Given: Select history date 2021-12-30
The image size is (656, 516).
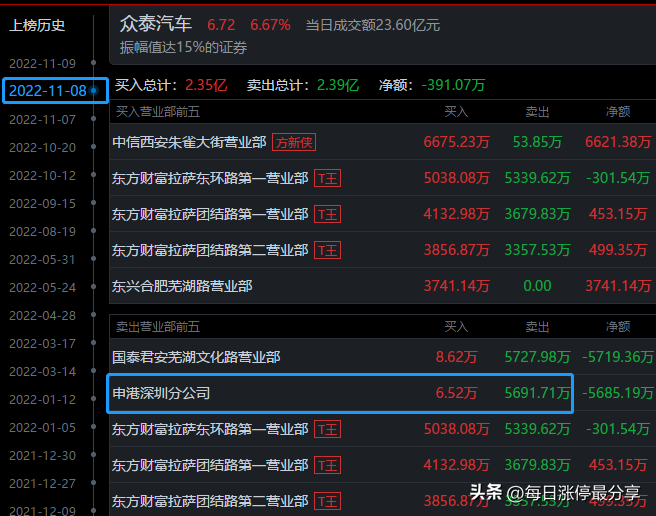Looking at the screenshot, I should (x=42, y=456).
